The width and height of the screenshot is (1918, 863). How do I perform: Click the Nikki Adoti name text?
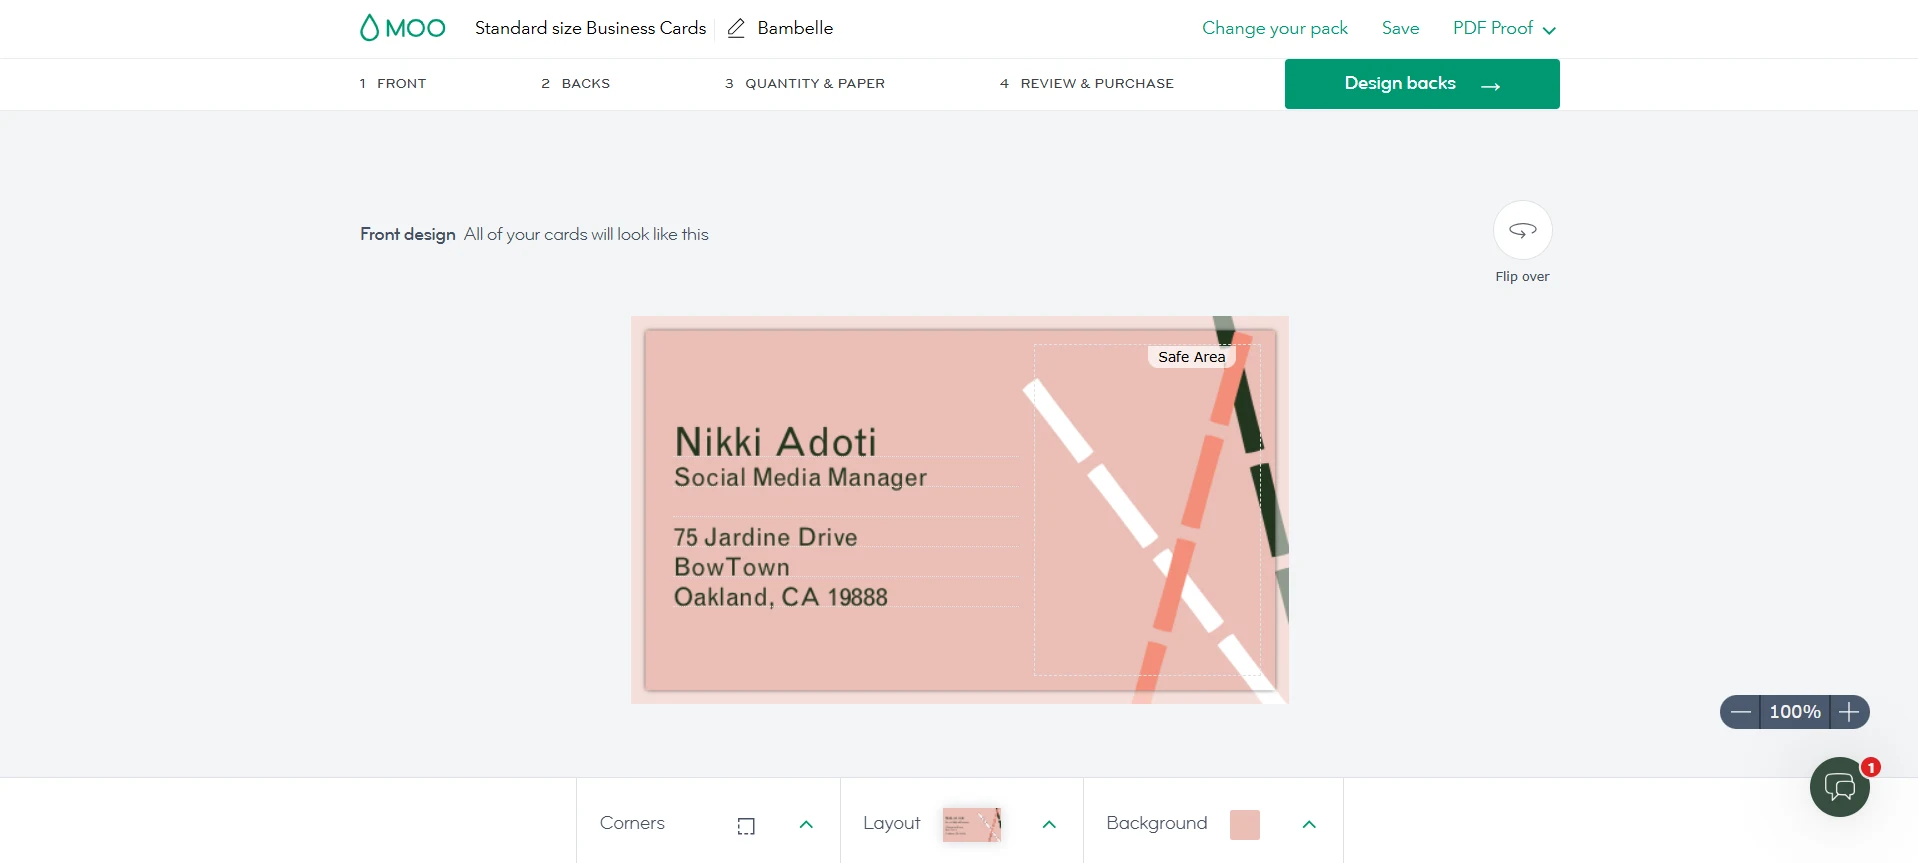coord(776,442)
